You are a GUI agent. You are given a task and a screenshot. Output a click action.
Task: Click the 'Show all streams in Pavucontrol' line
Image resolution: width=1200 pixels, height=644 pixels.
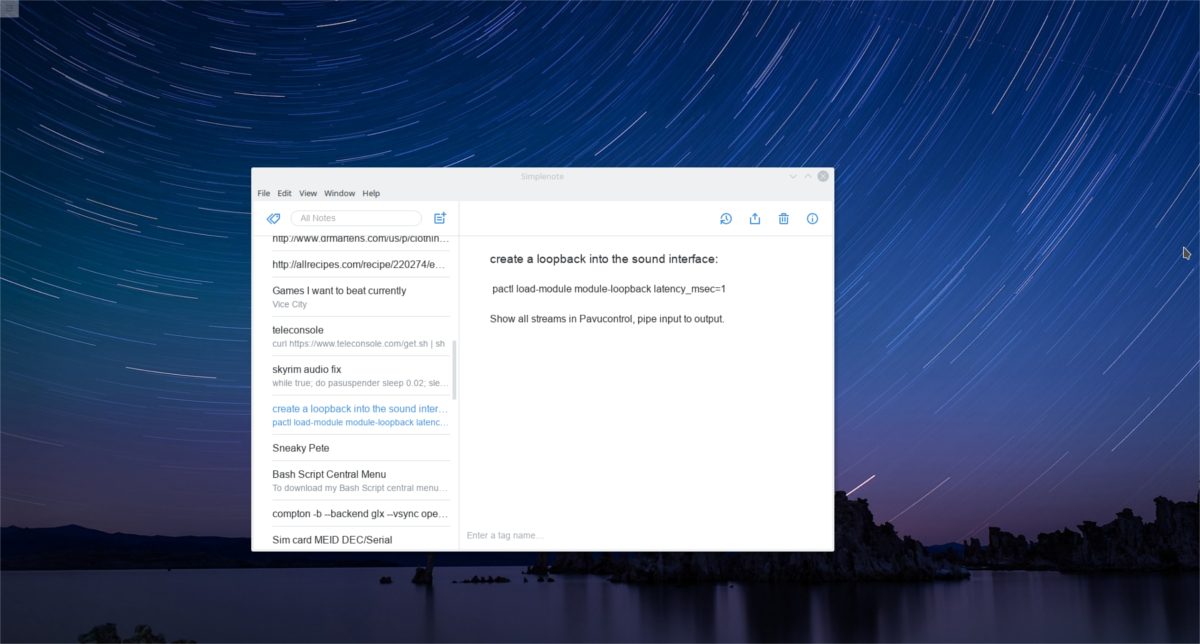pyautogui.click(x=607, y=319)
